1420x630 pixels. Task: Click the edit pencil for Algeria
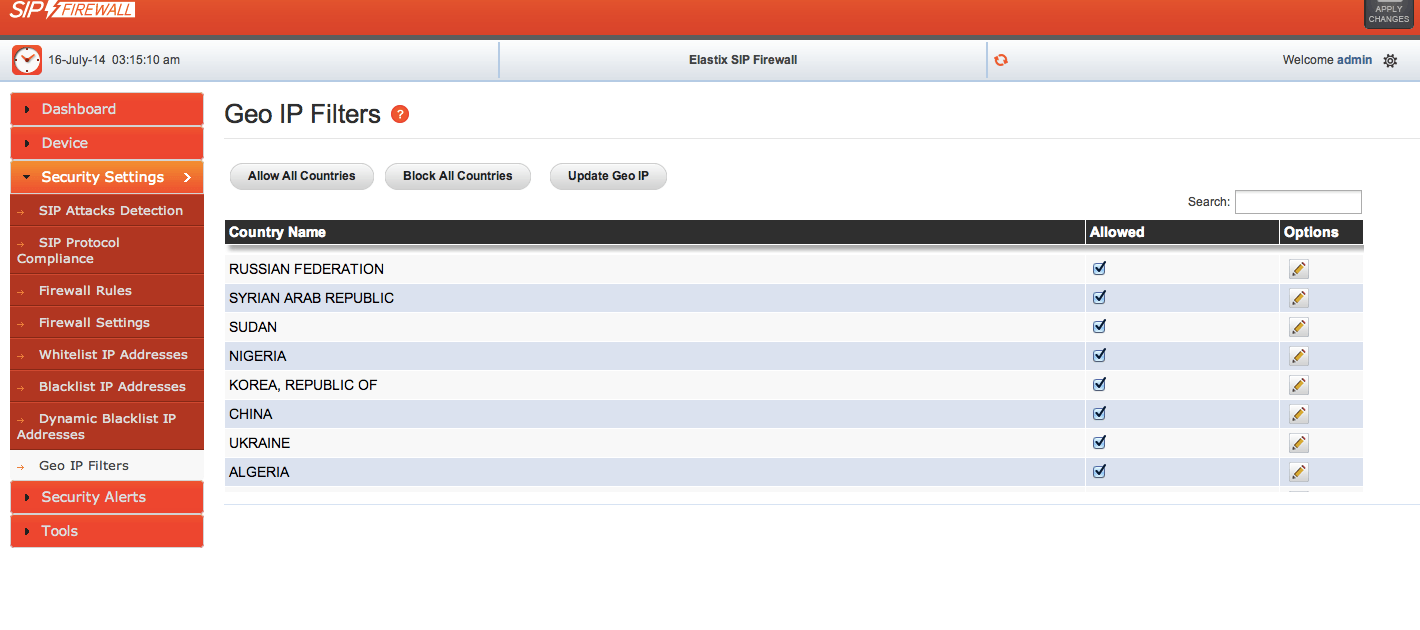click(x=1298, y=472)
